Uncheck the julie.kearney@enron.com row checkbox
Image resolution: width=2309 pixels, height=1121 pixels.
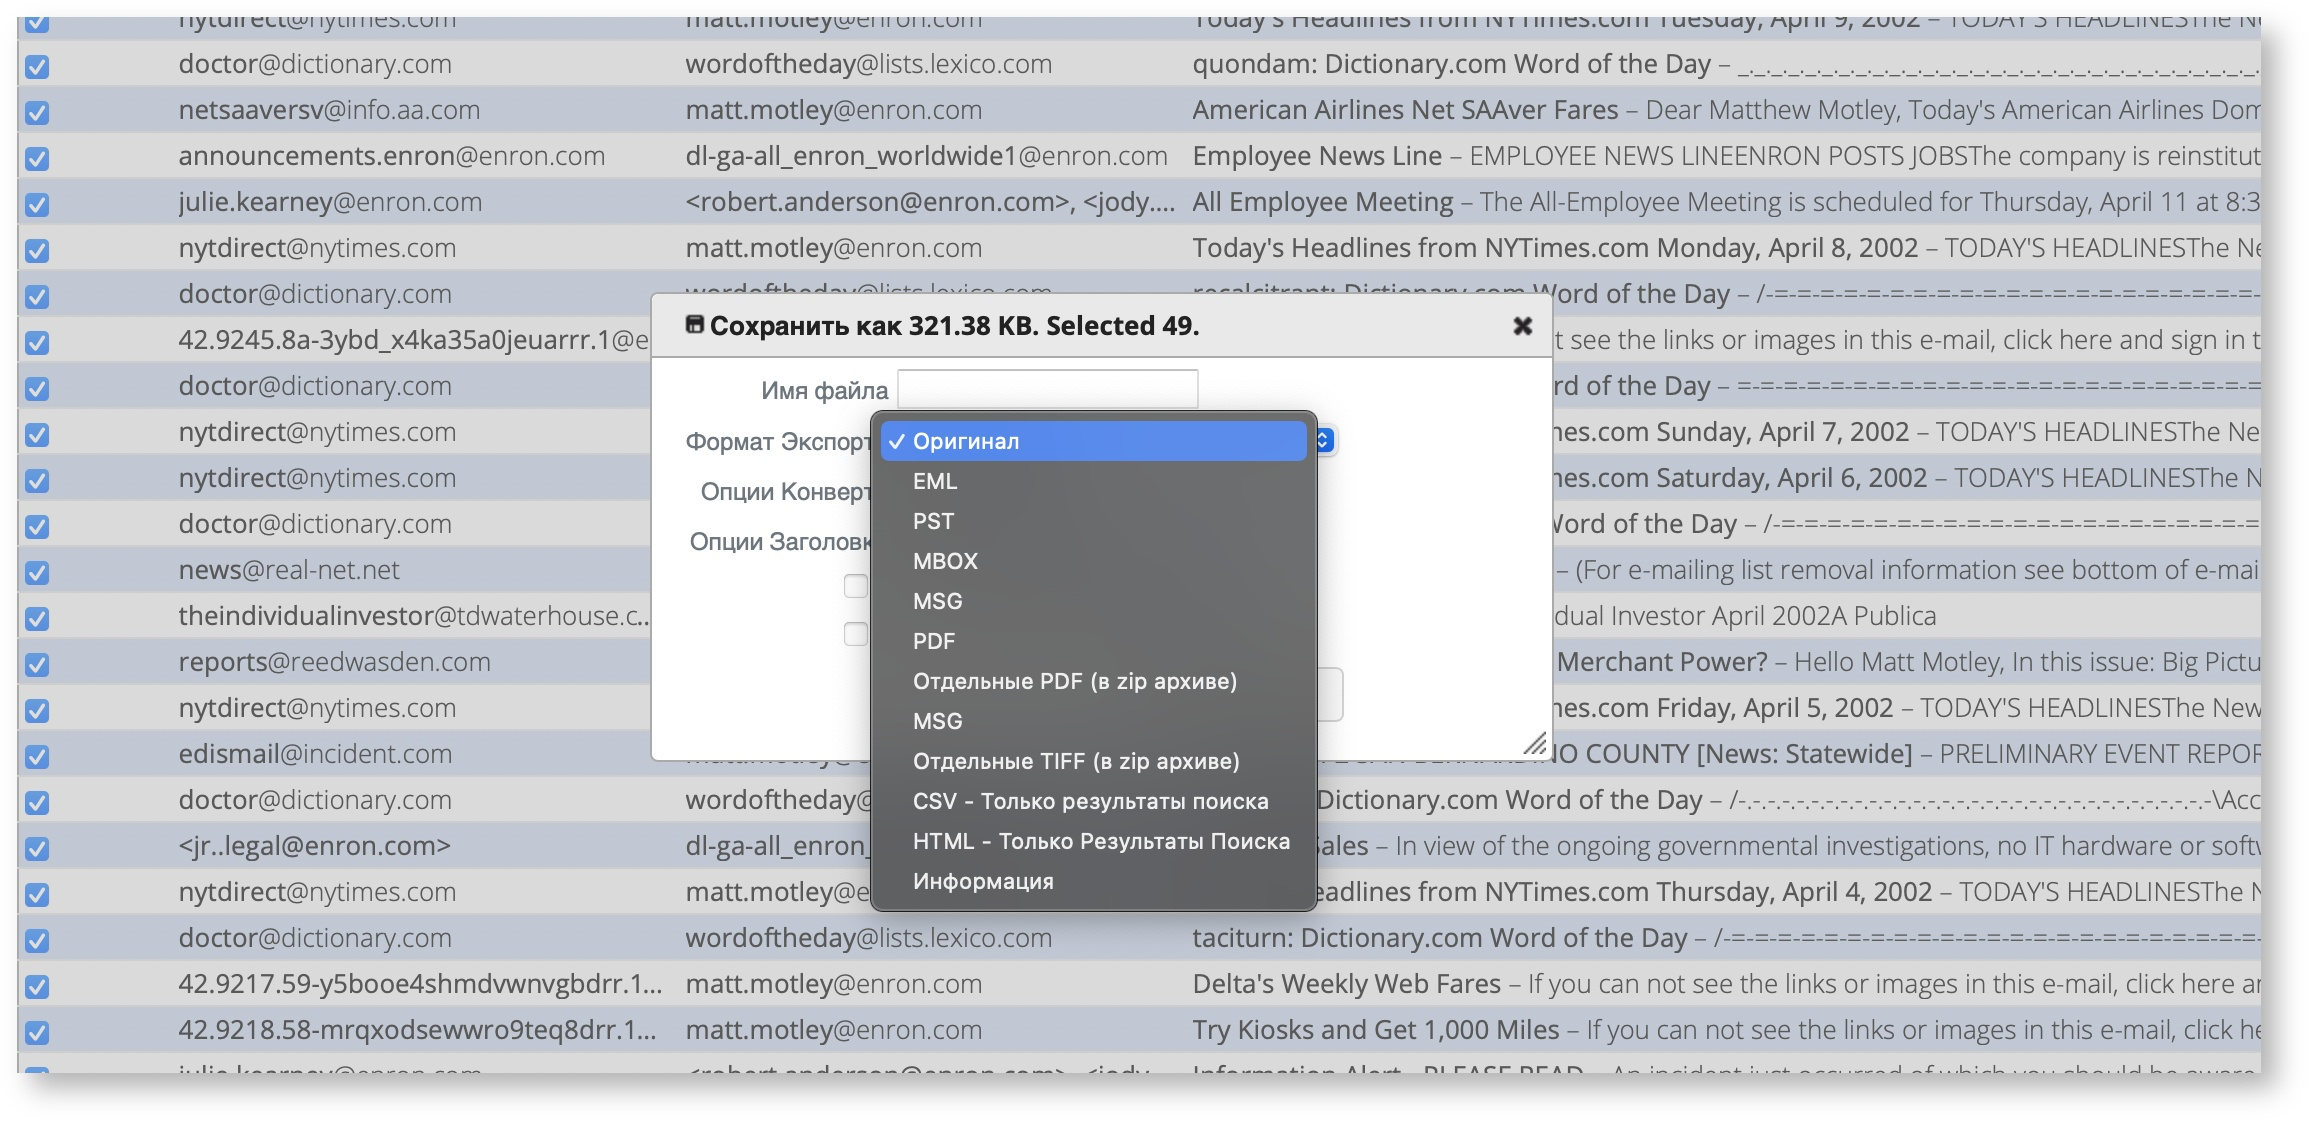pyautogui.click(x=37, y=201)
